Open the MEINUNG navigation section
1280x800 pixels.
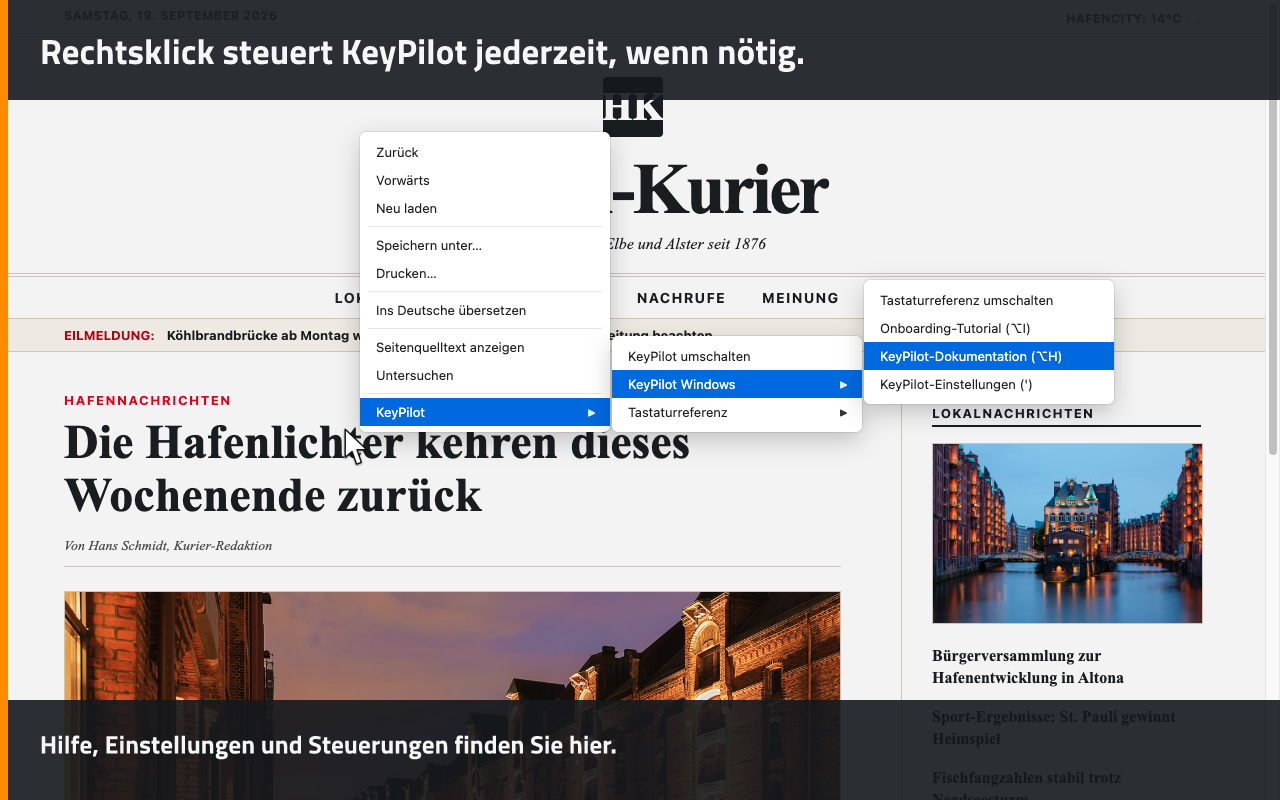coord(800,298)
